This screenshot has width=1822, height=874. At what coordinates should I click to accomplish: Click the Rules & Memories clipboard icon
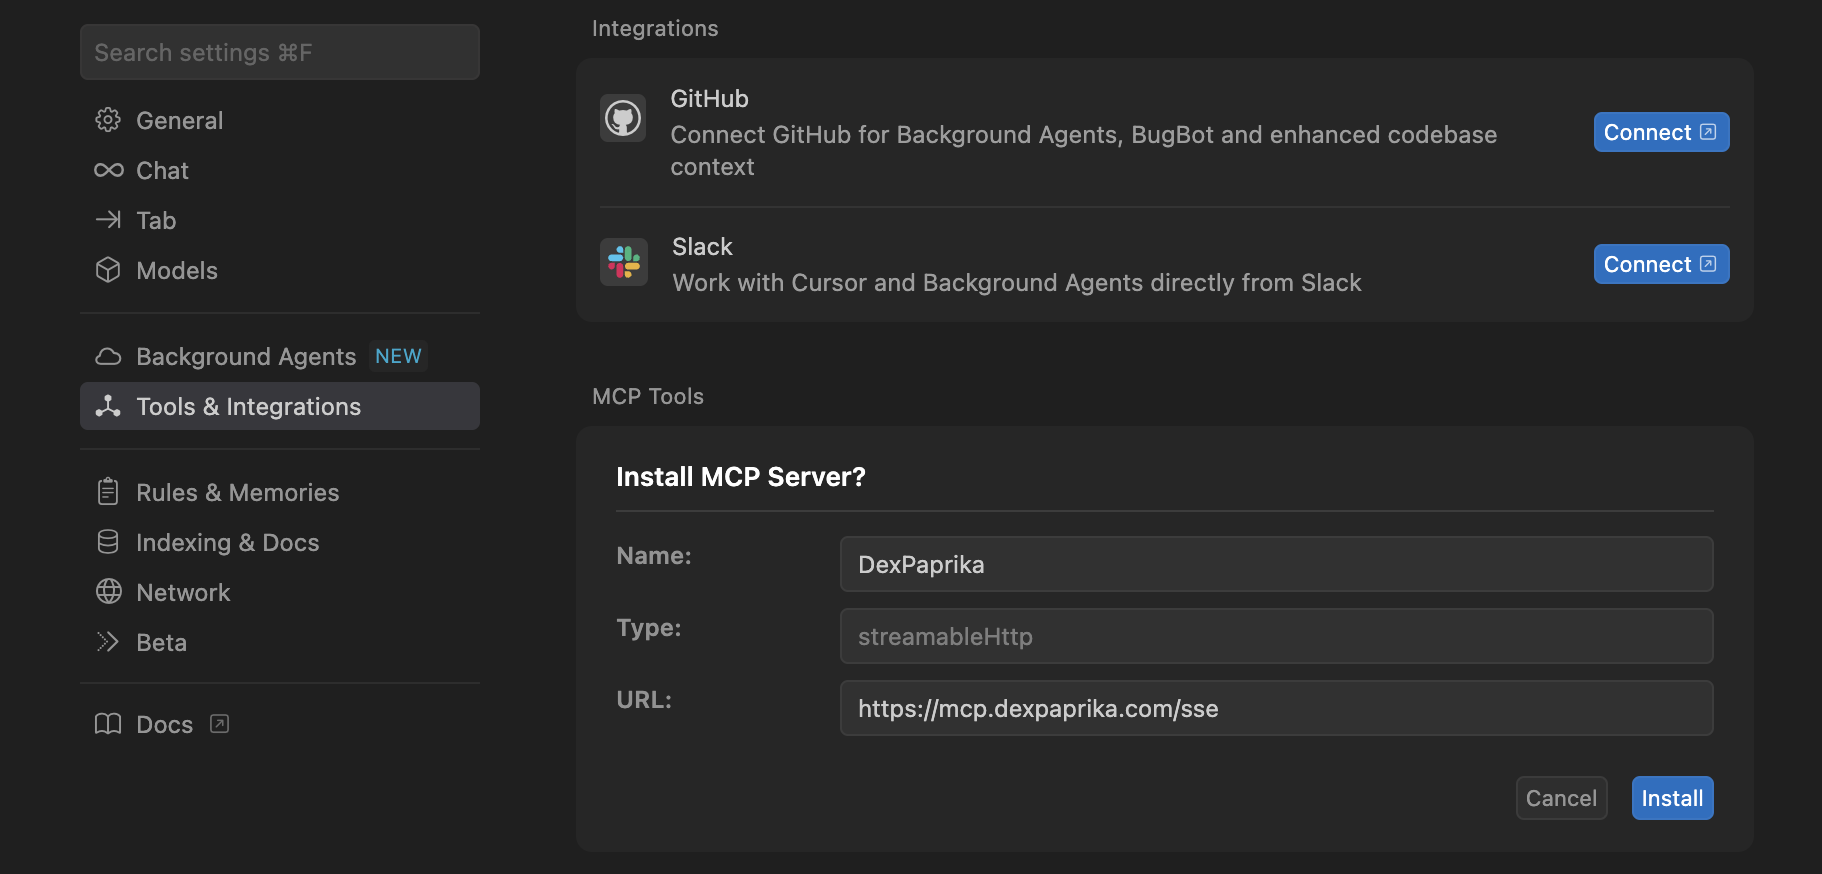click(x=108, y=492)
